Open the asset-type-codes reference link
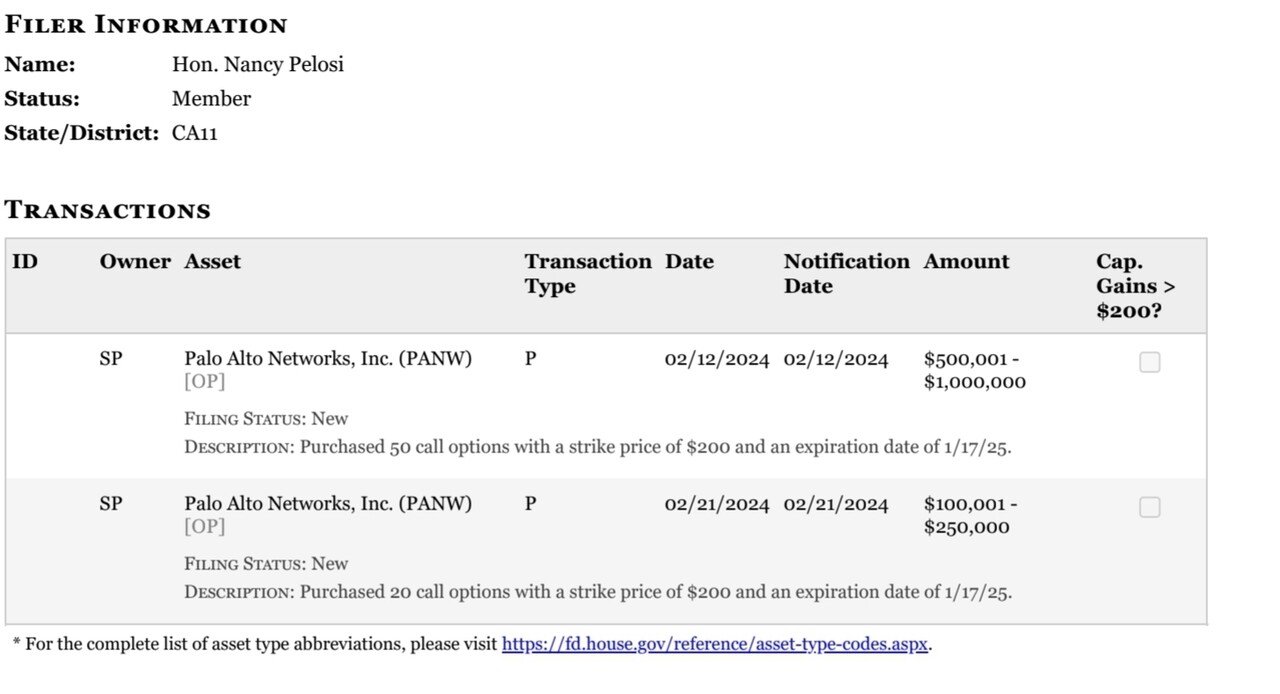The width and height of the screenshot is (1280, 694). [715, 644]
